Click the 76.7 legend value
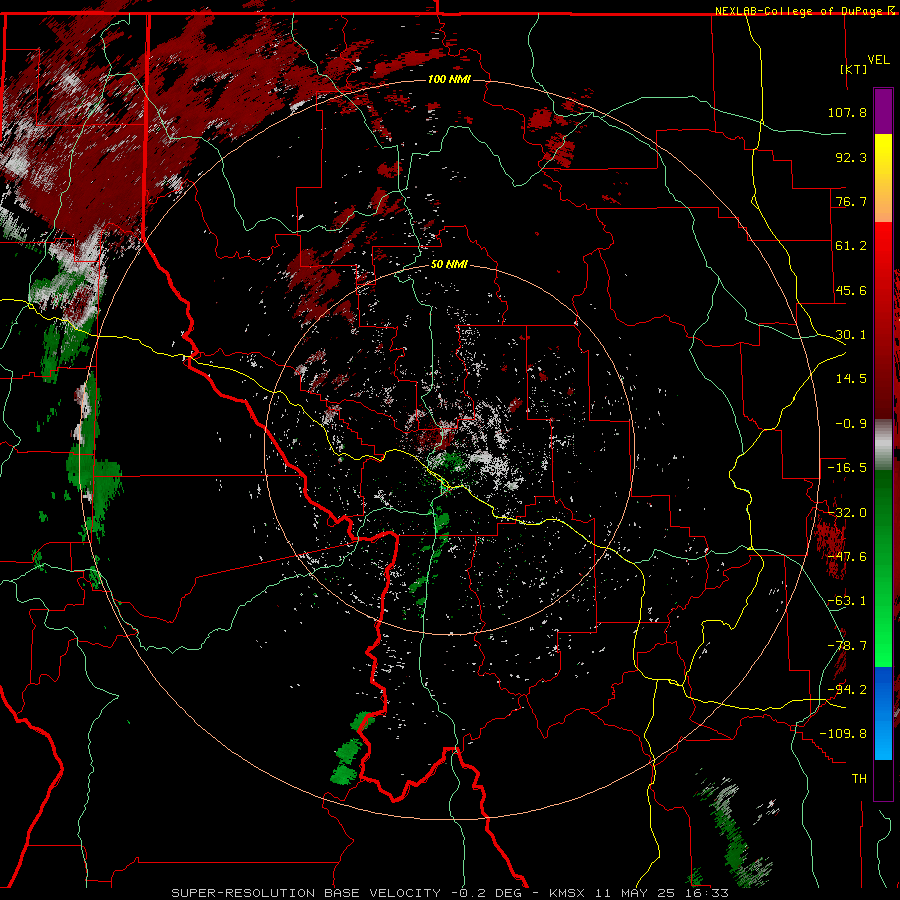This screenshot has width=900, height=900. pos(851,201)
